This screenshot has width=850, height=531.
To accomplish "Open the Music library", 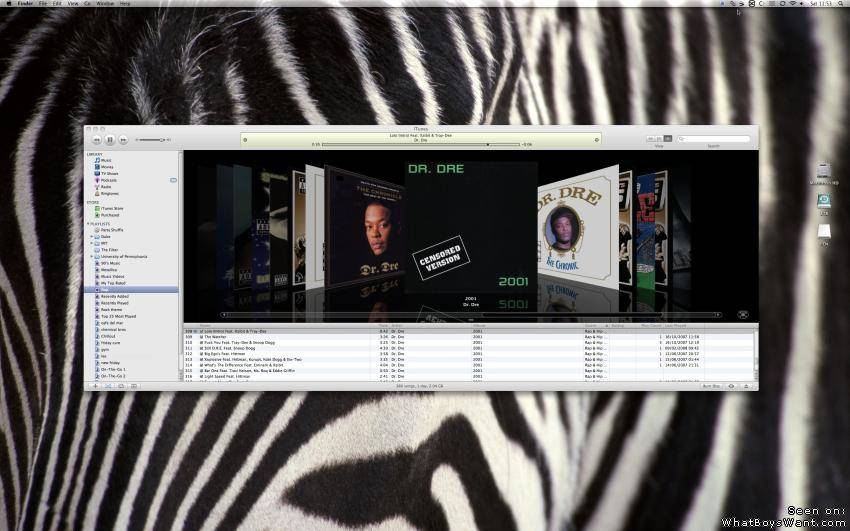I will click(105, 160).
